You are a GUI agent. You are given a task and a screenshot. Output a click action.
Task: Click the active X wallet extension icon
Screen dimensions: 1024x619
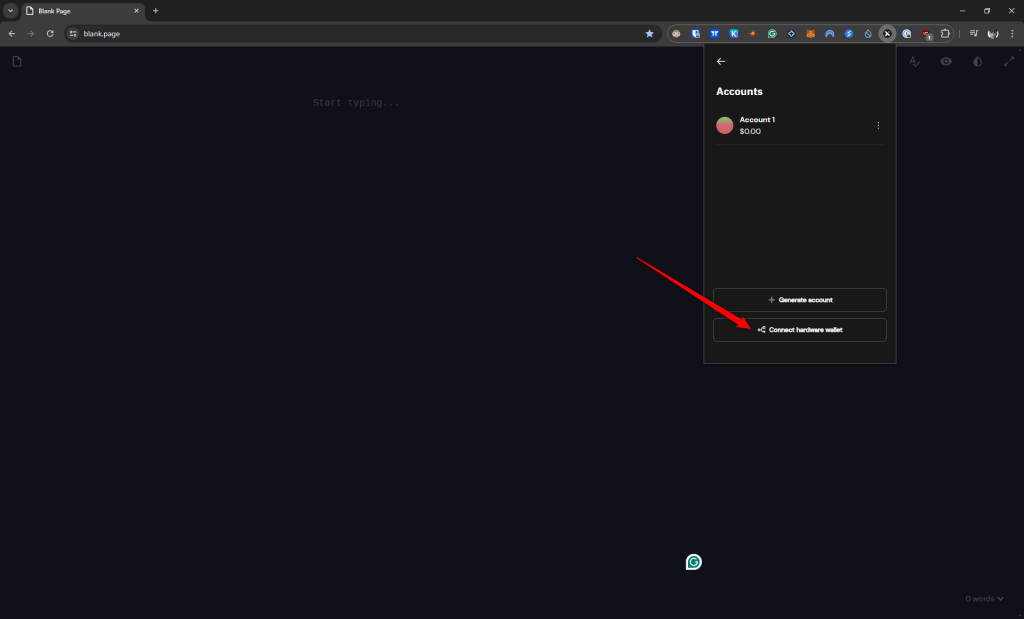pyautogui.click(x=887, y=33)
